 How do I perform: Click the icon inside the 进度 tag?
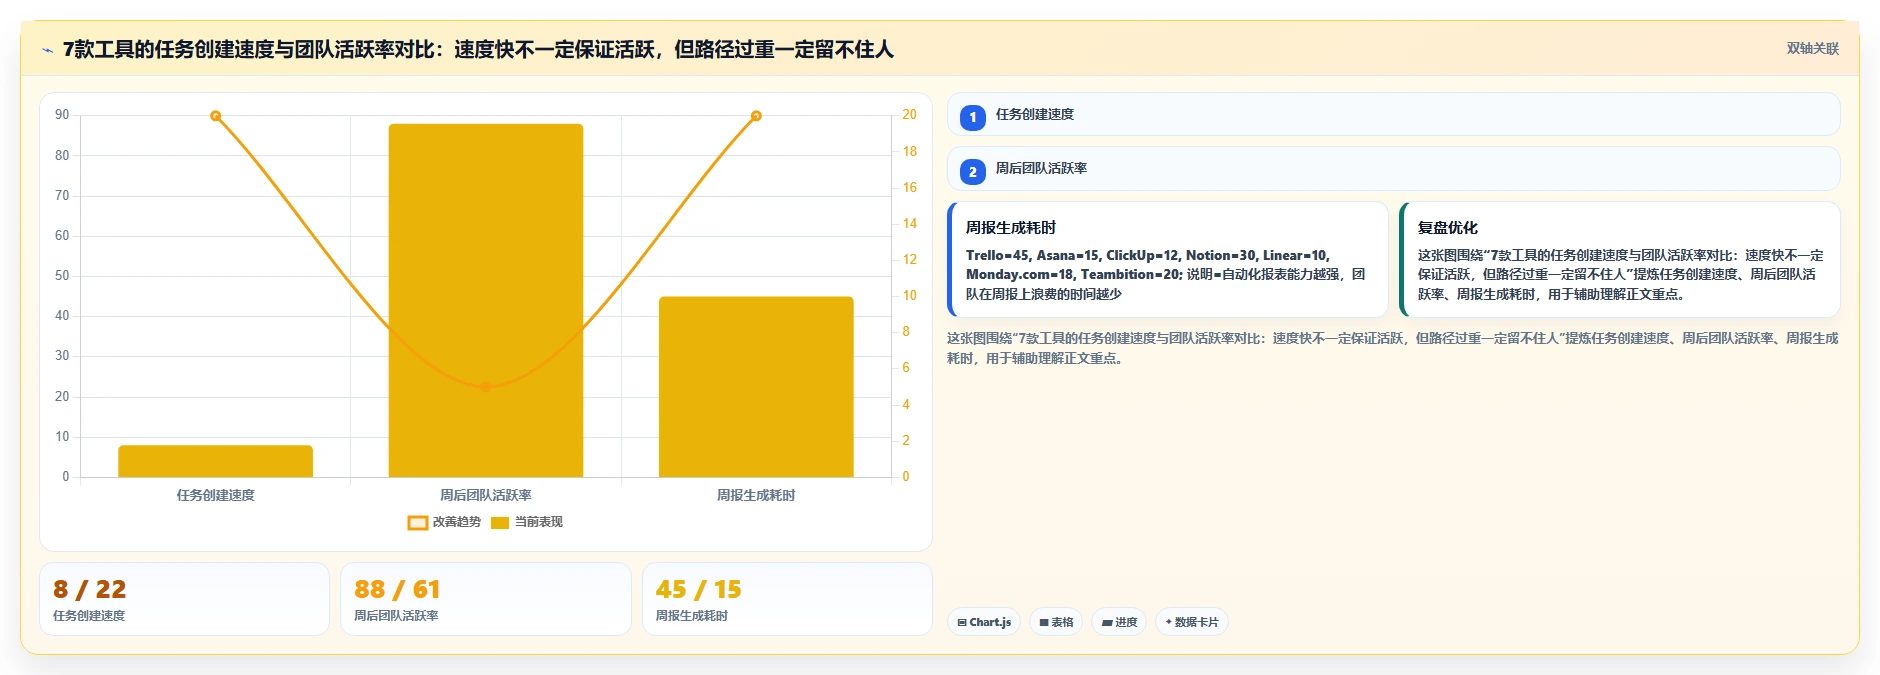click(1106, 622)
